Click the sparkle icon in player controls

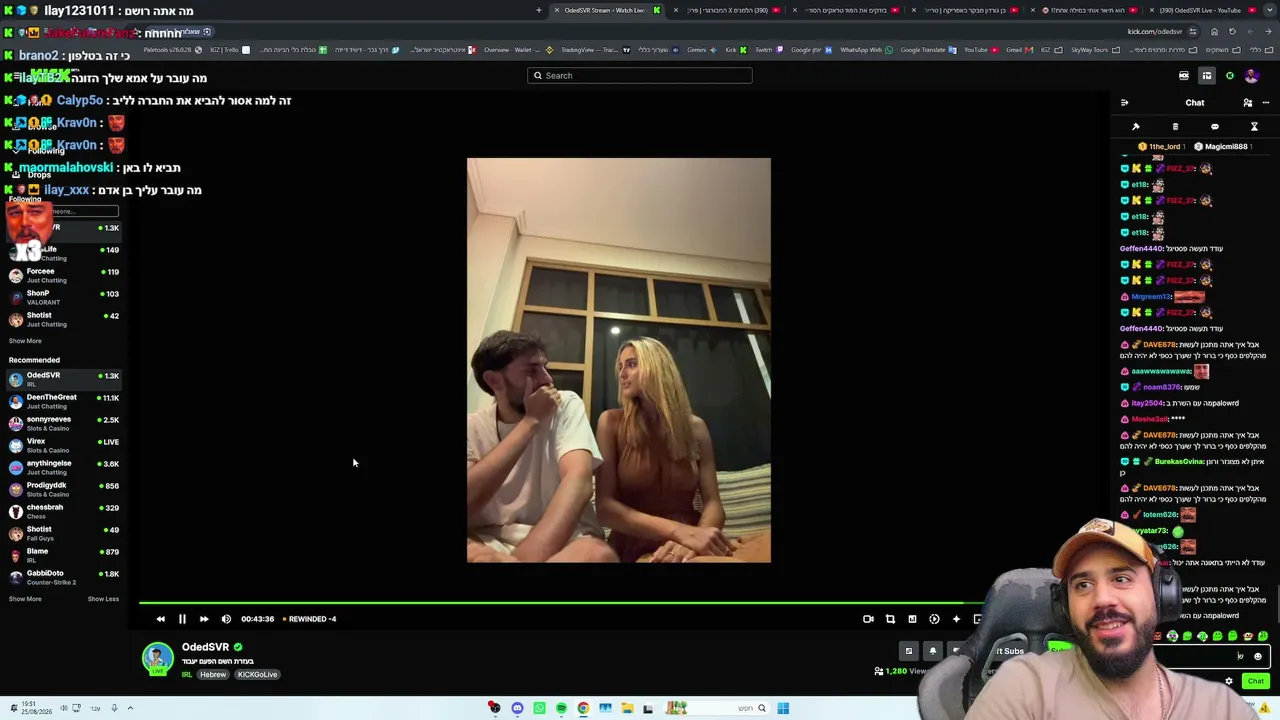pos(956,619)
